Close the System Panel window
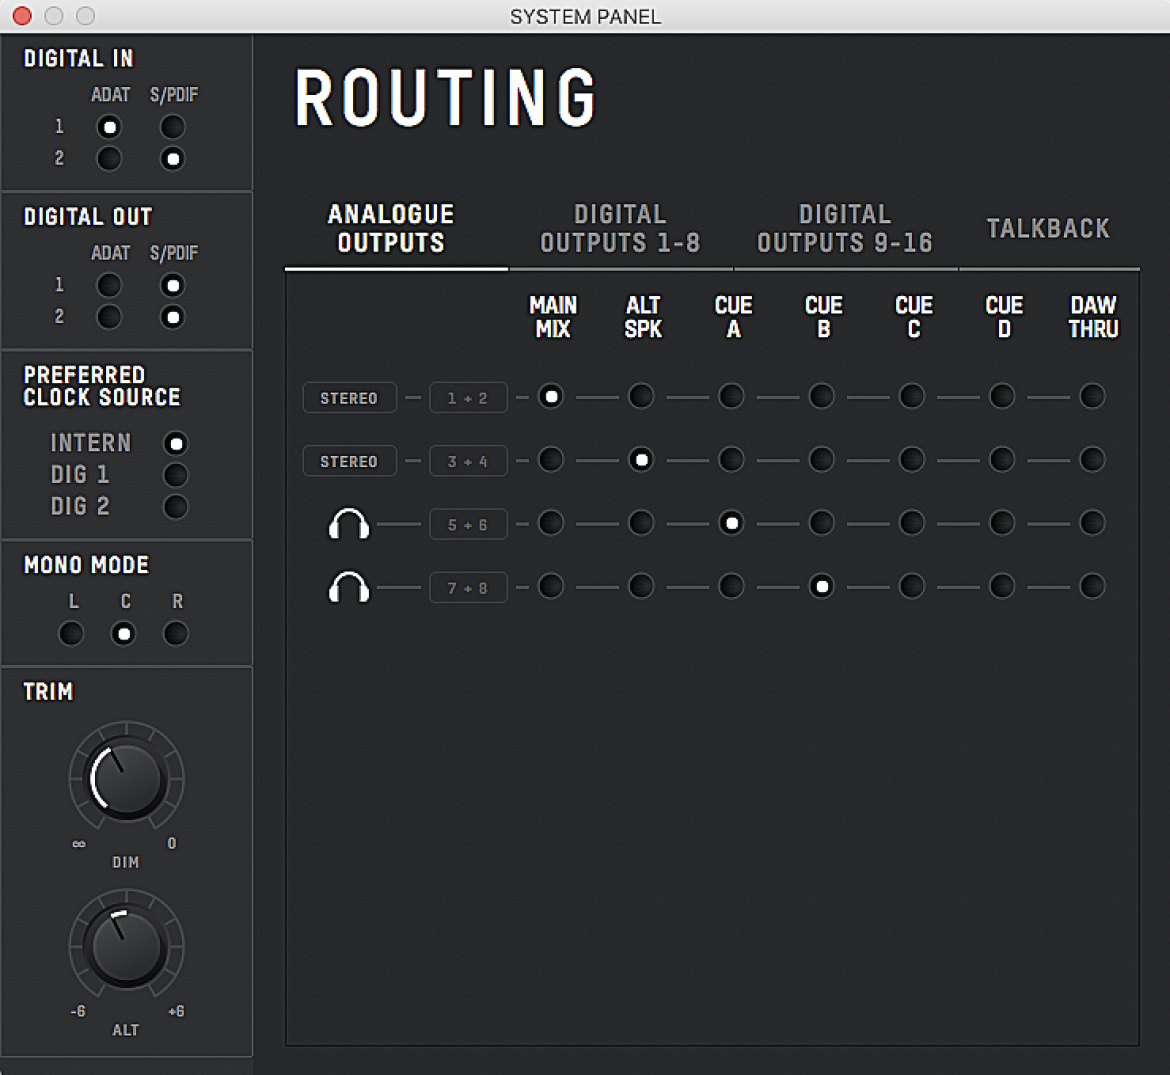The height and width of the screenshot is (1075, 1170). coord(22,16)
